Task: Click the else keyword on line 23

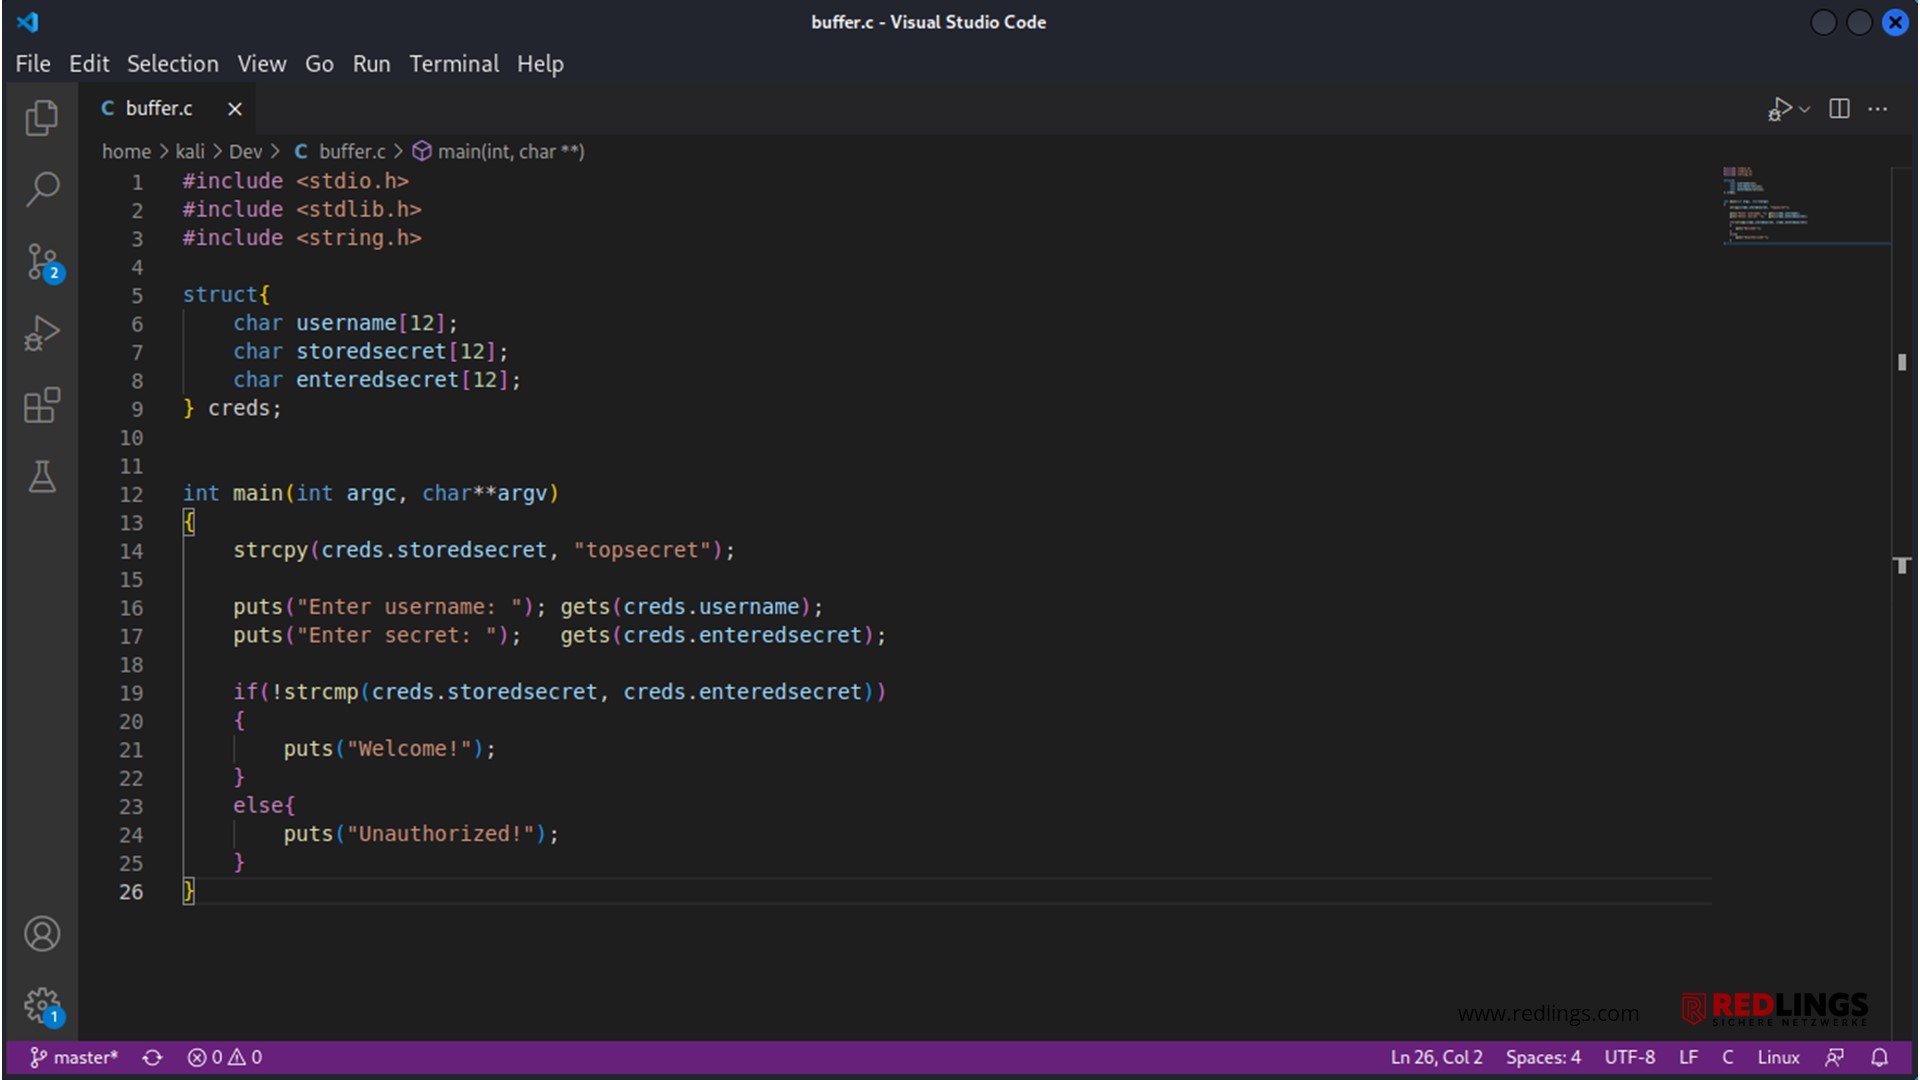Action: [258, 806]
